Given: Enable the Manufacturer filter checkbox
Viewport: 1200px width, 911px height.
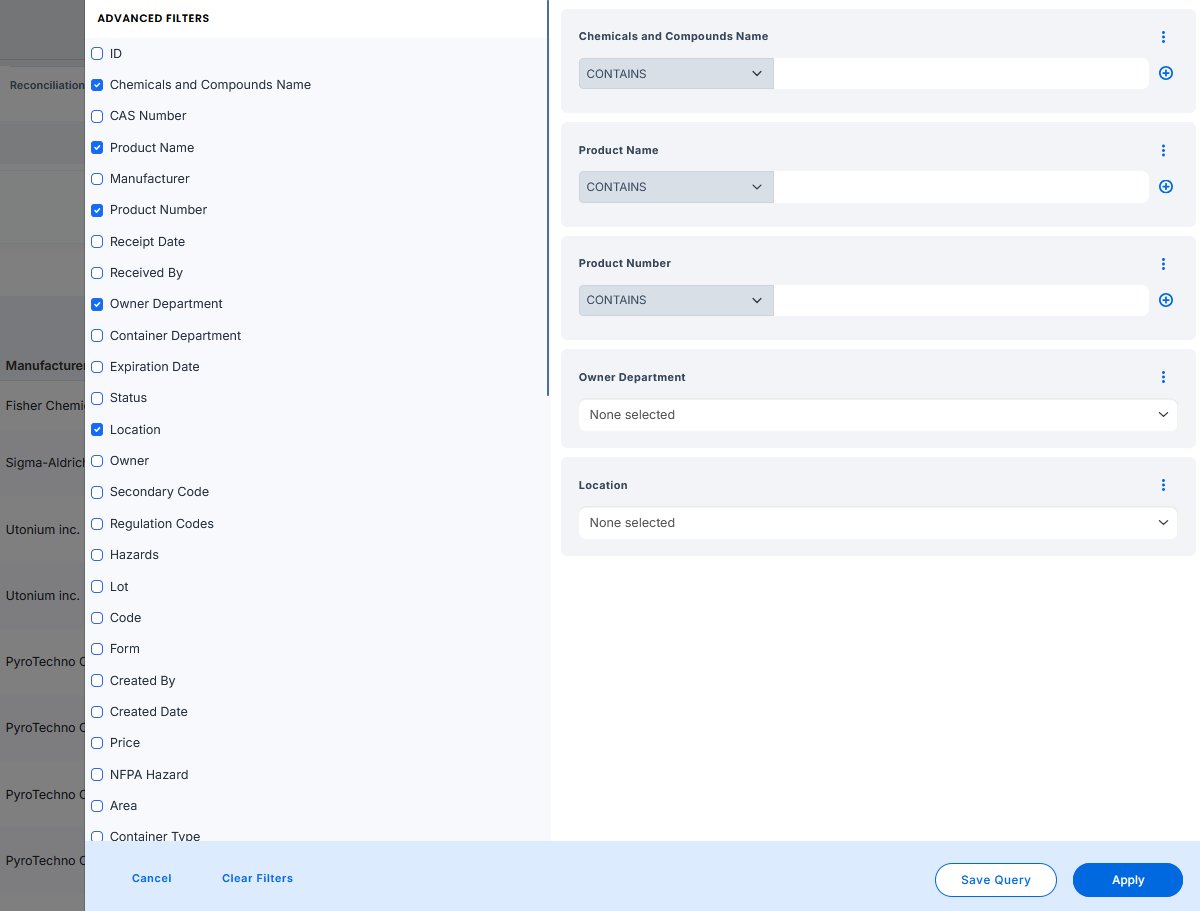Looking at the screenshot, I should [x=97, y=179].
